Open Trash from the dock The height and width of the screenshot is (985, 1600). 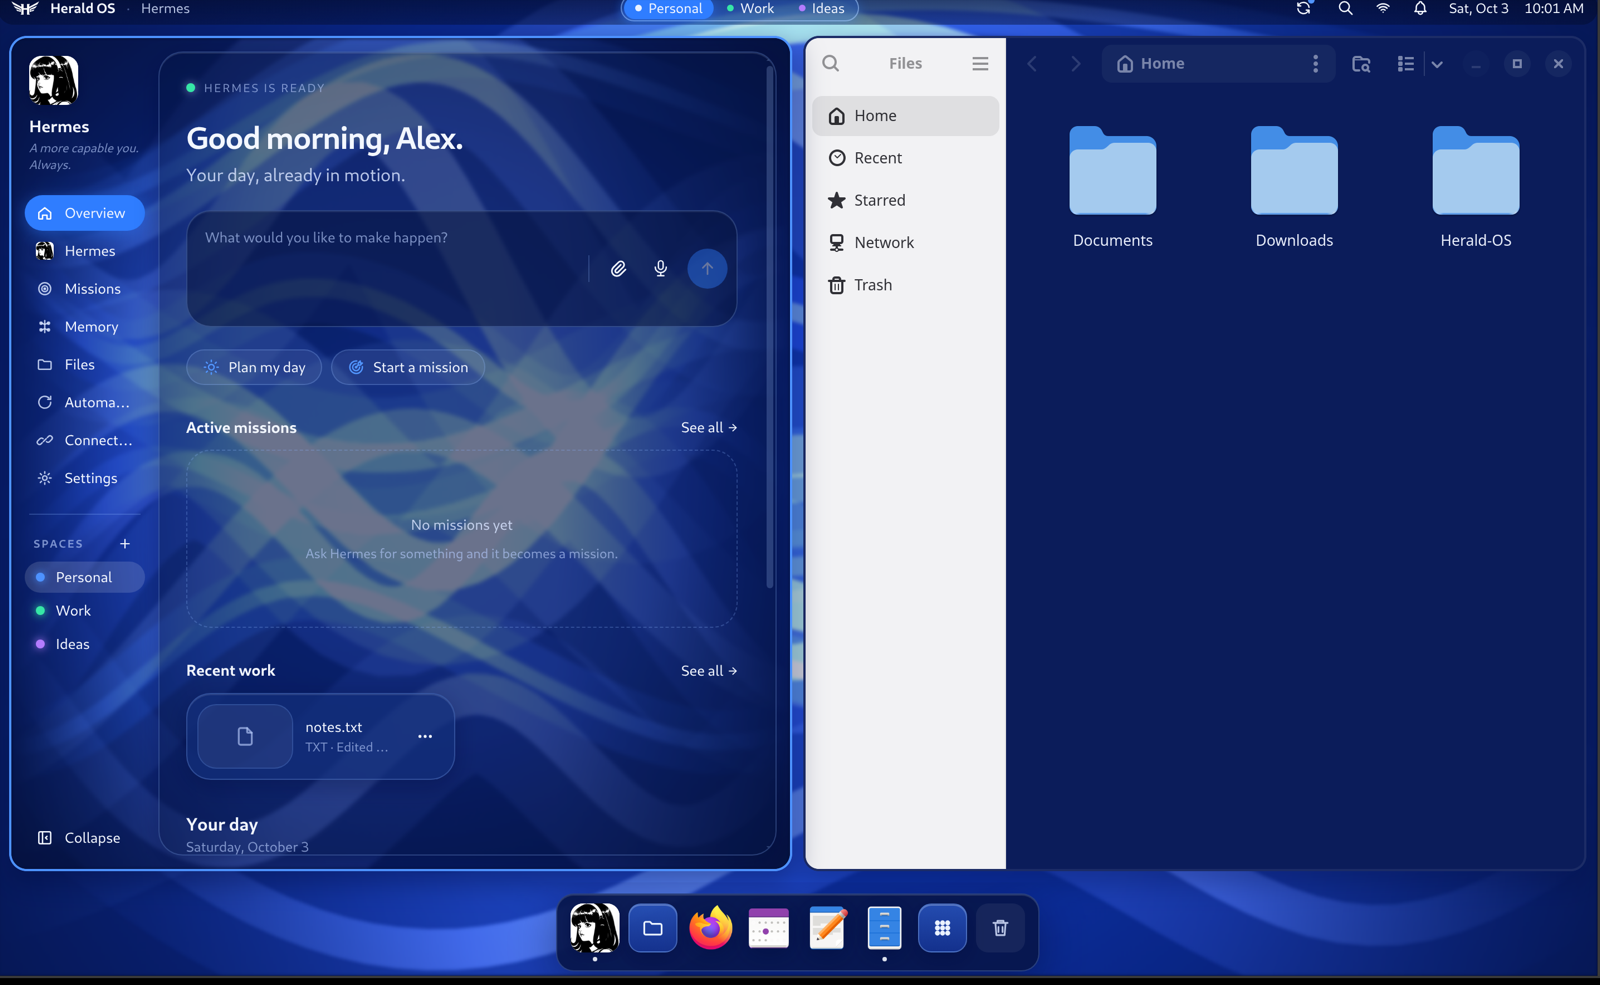[1000, 928]
